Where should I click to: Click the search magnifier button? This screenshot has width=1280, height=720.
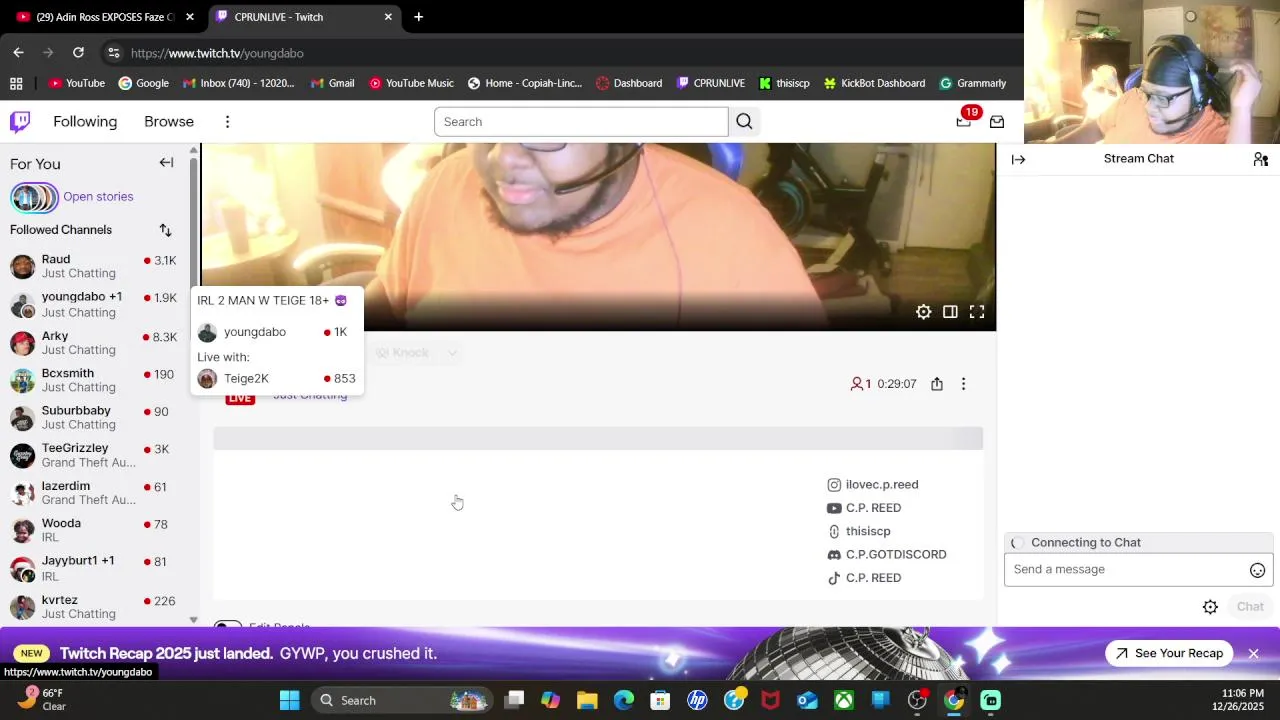point(744,122)
